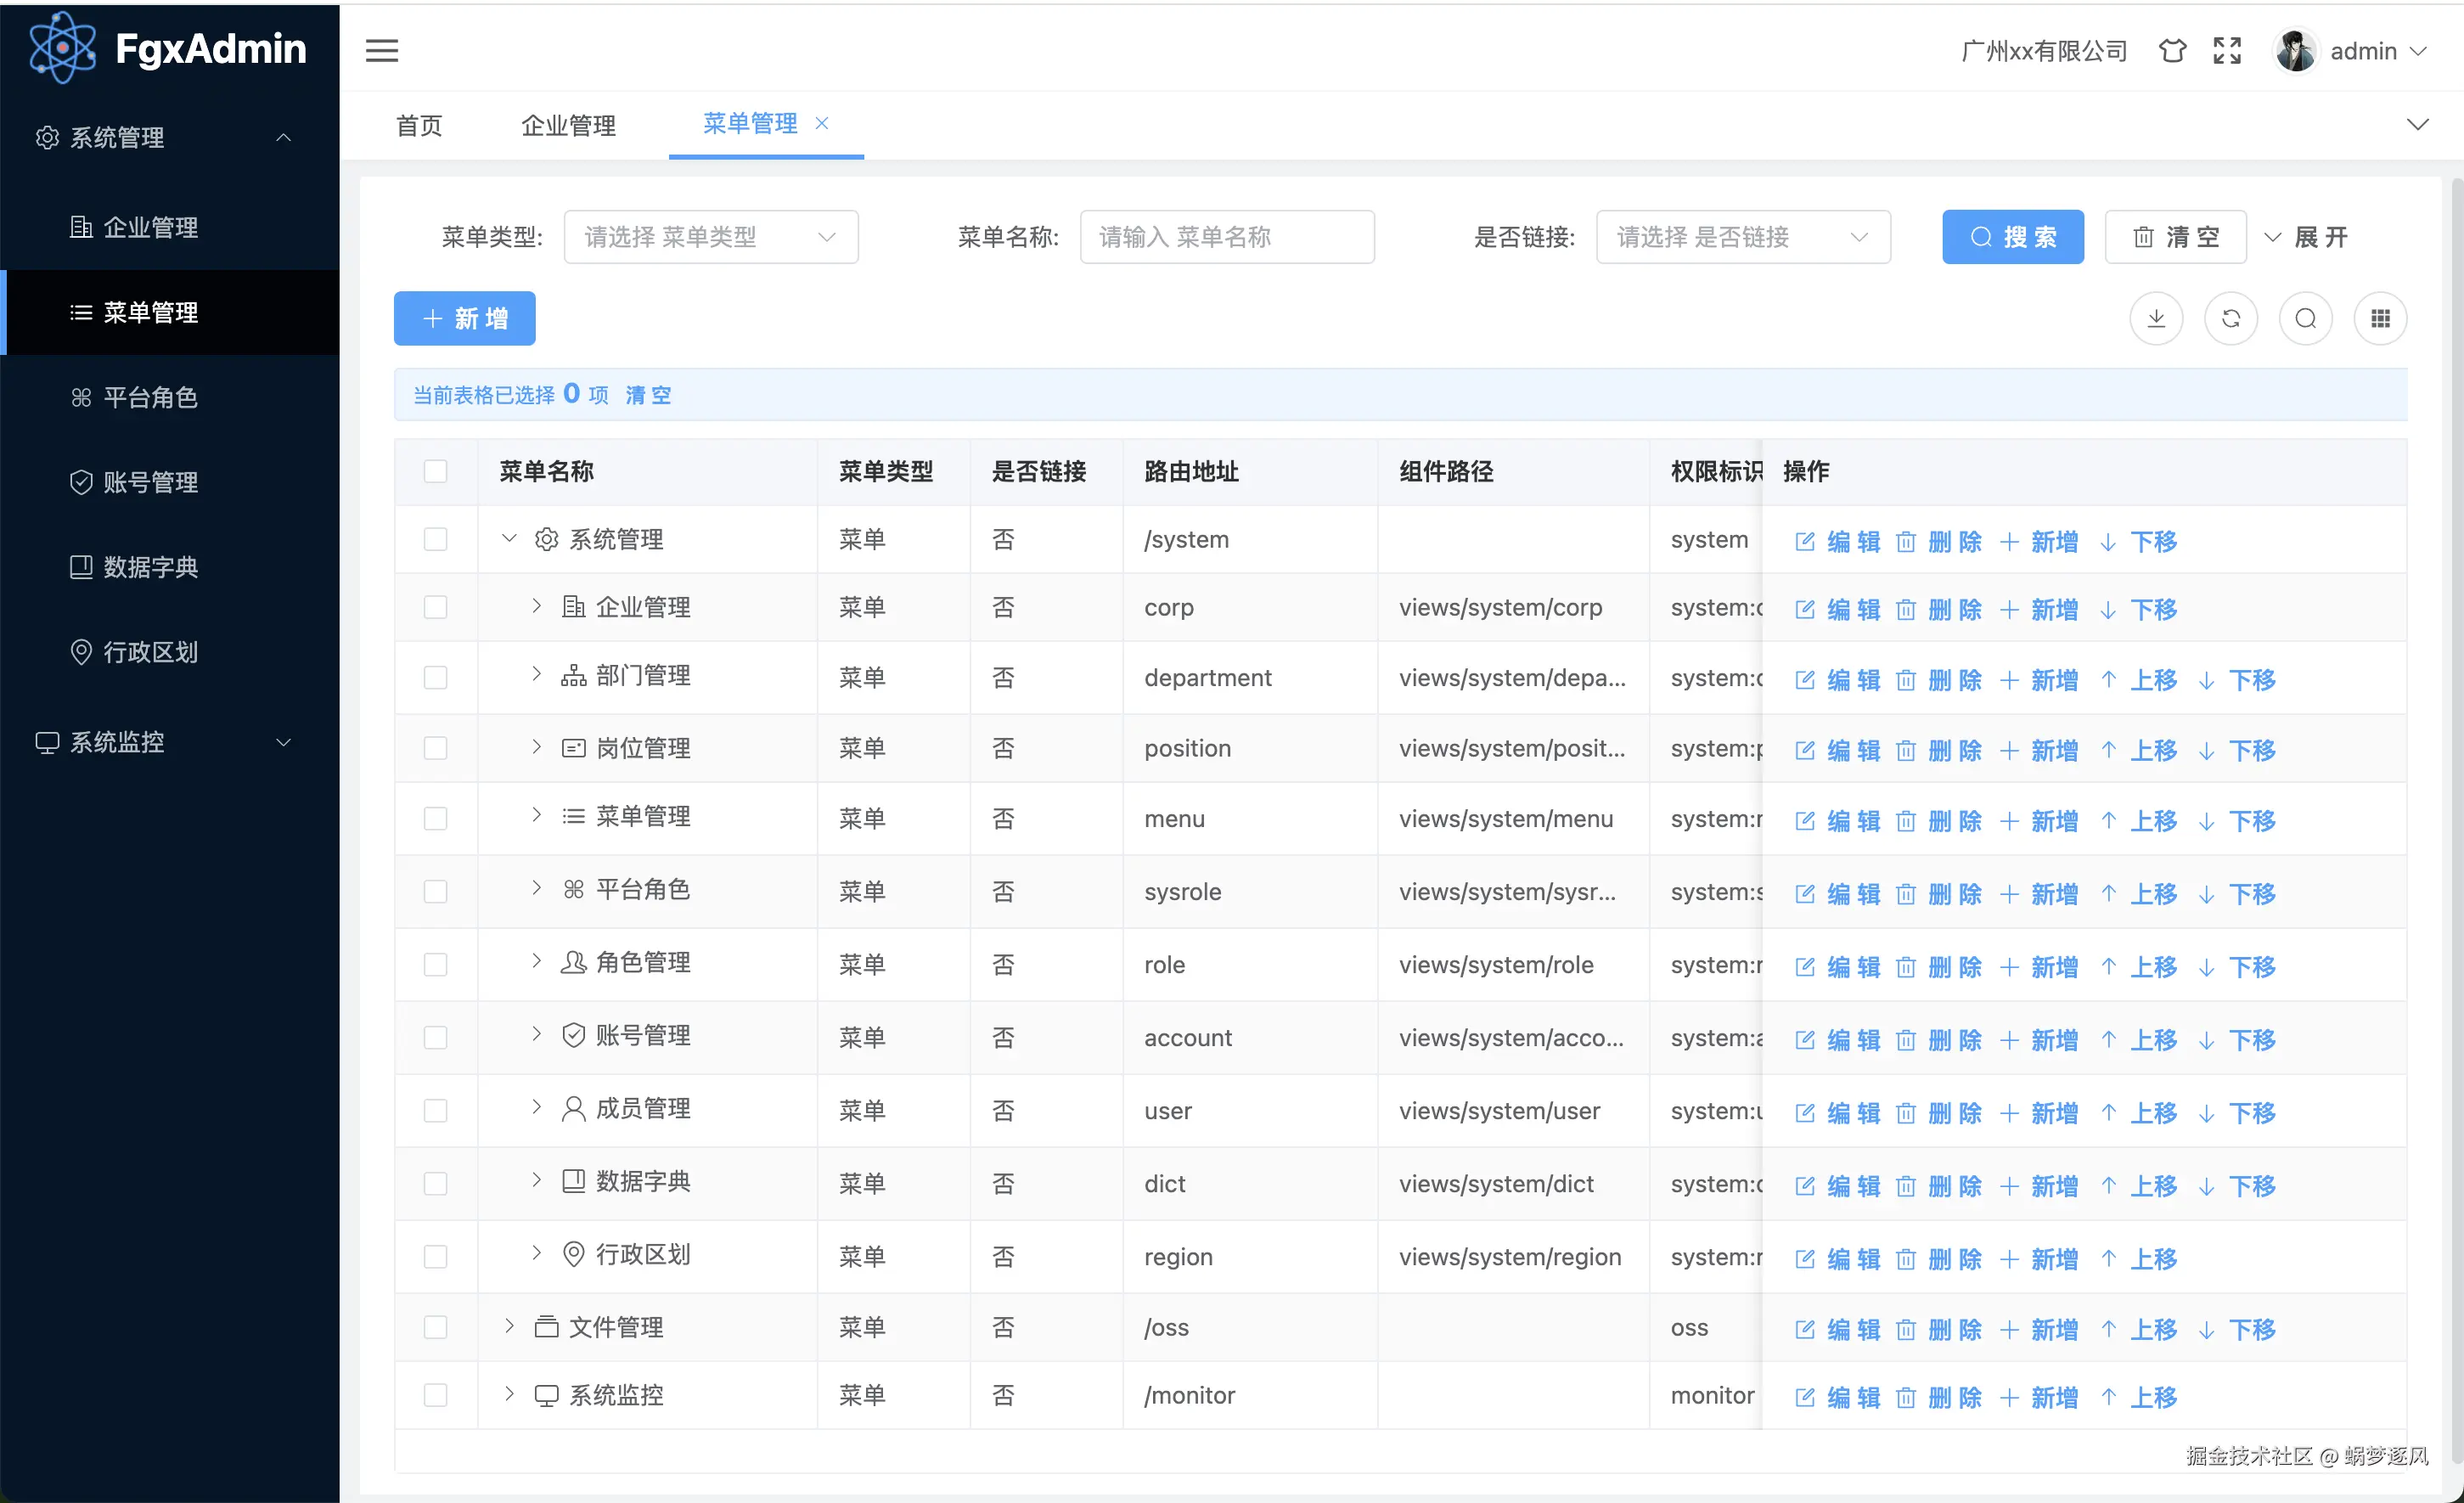This screenshot has width=2464, height=1503.
Task: Refresh the table with the reload icon
Action: coord(2230,318)
